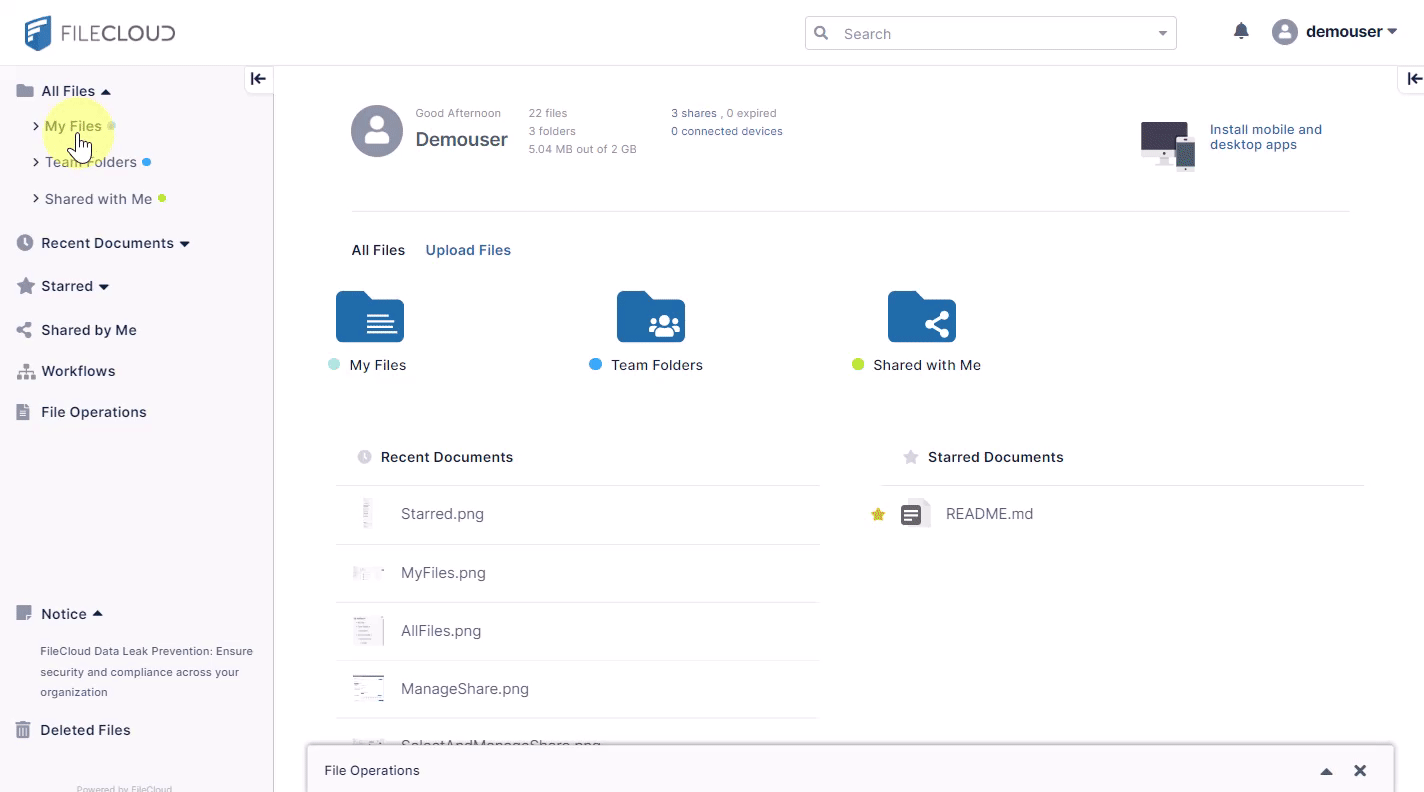This screenshot has height=792, width=1424.
Task: Switch to the Upload Files tab
Action: pyautogui.click(x=468, y=250)
